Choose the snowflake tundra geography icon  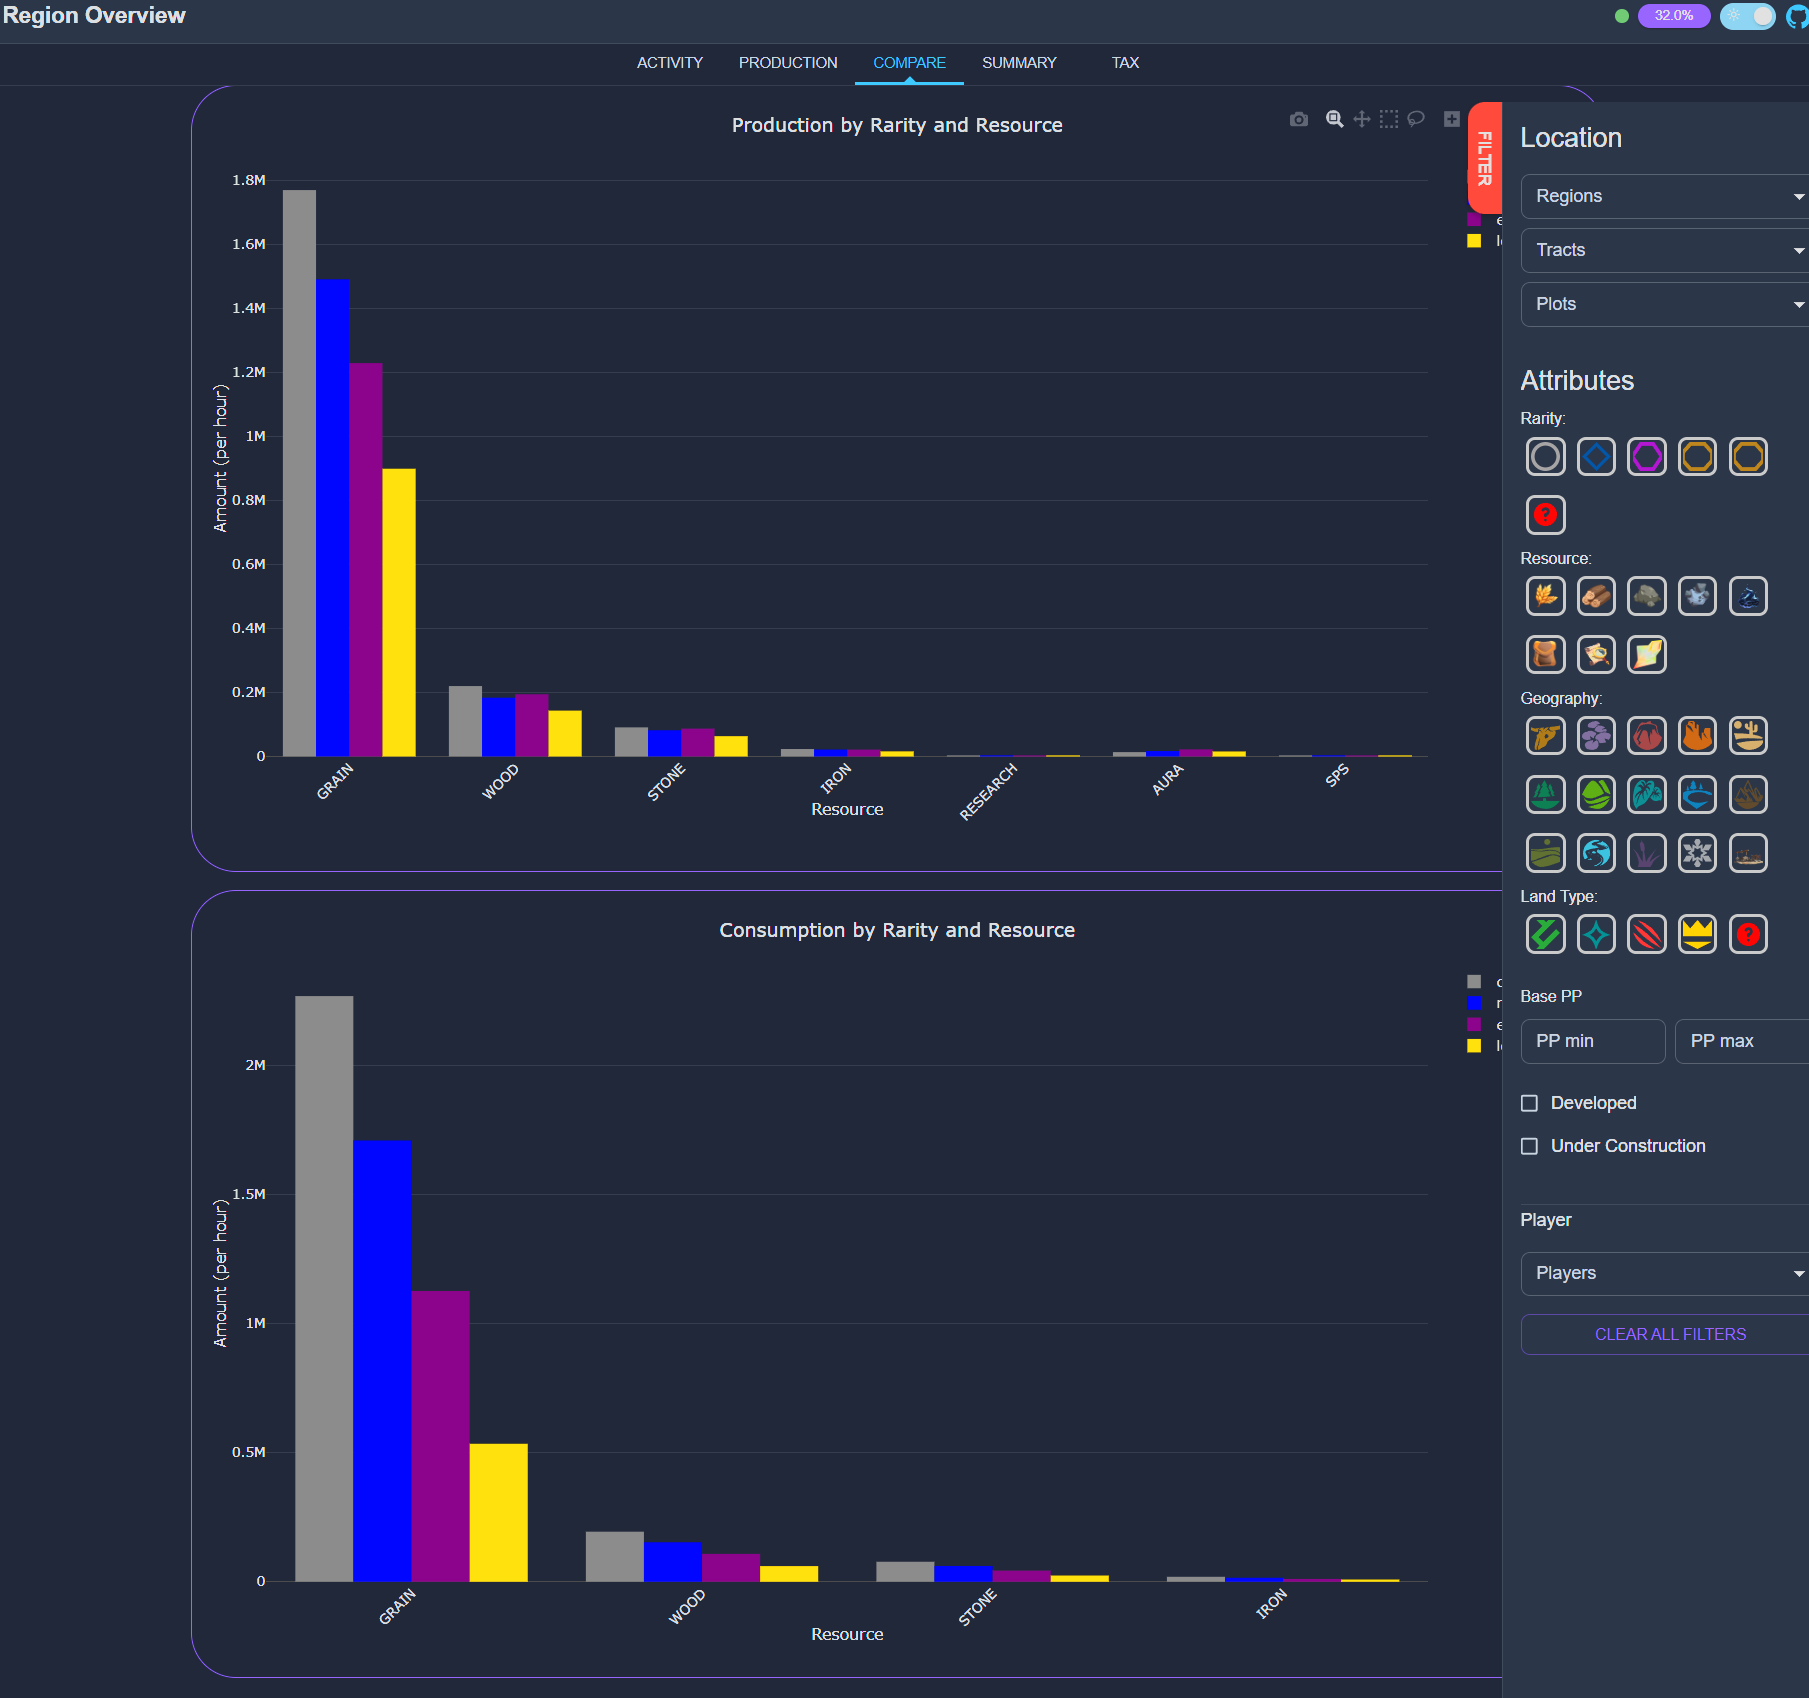(x=1697, y=853)
